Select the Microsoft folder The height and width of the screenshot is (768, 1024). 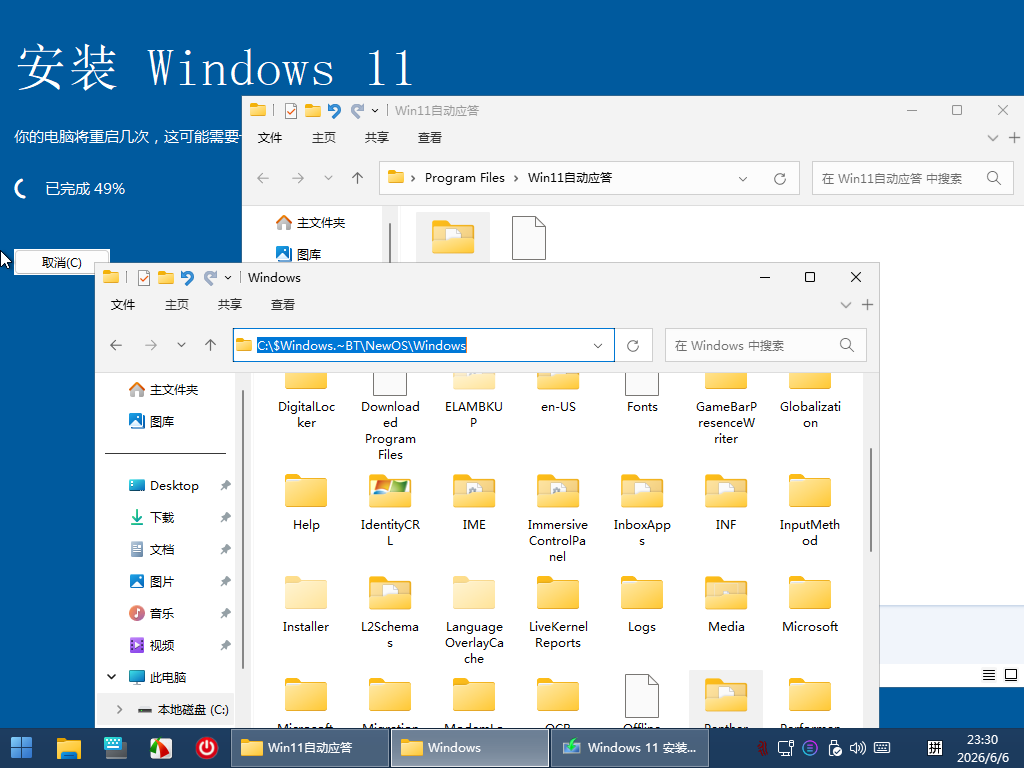pos(810,605)
